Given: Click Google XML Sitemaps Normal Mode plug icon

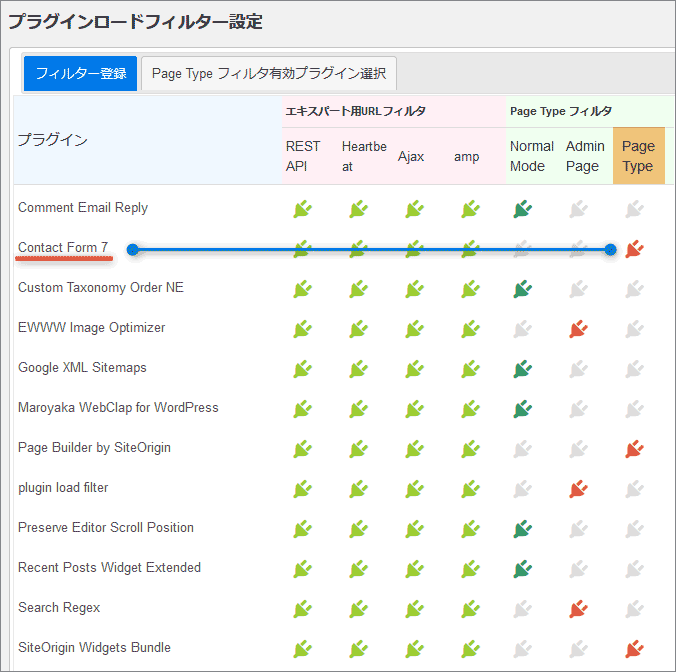Looking at the screenshot, I should pyautogui.click(x=522, y=369).
